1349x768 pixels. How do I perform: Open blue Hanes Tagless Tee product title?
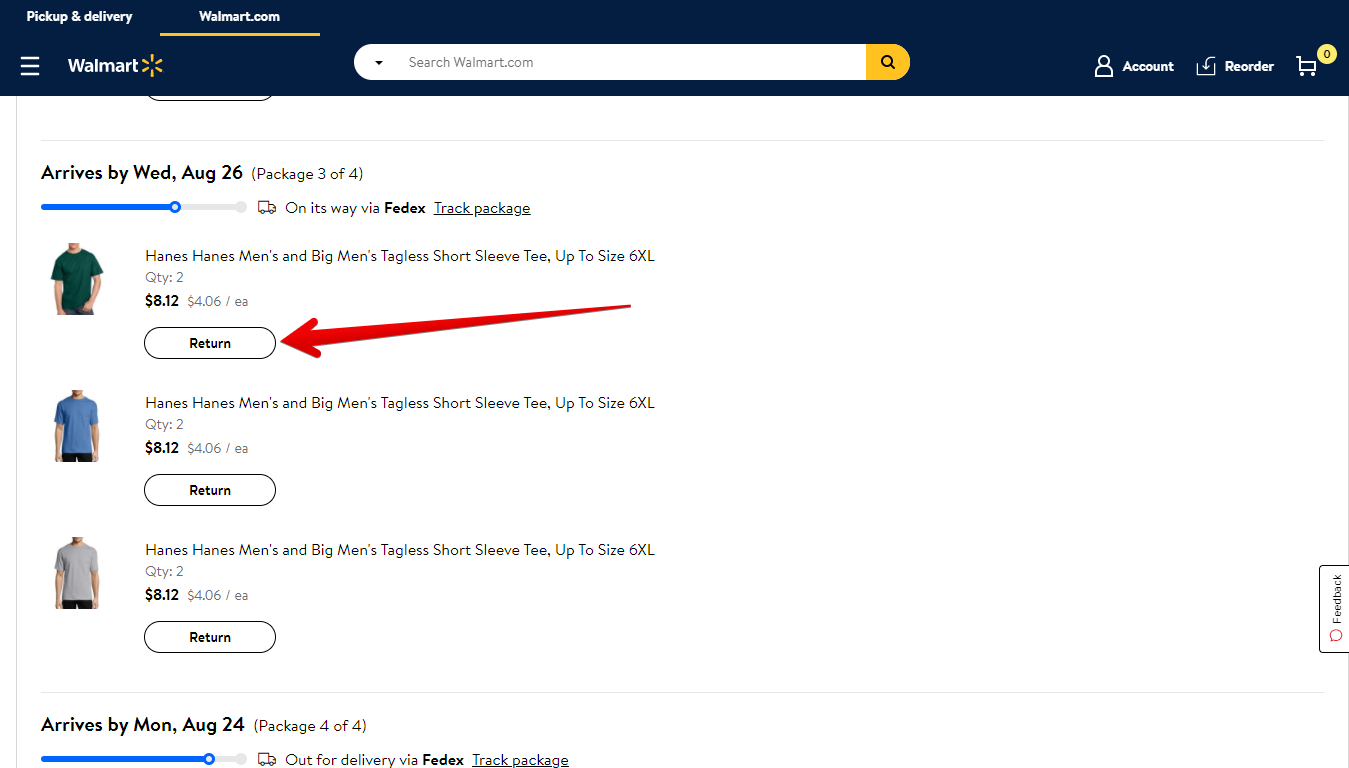[x=400, y=403]
